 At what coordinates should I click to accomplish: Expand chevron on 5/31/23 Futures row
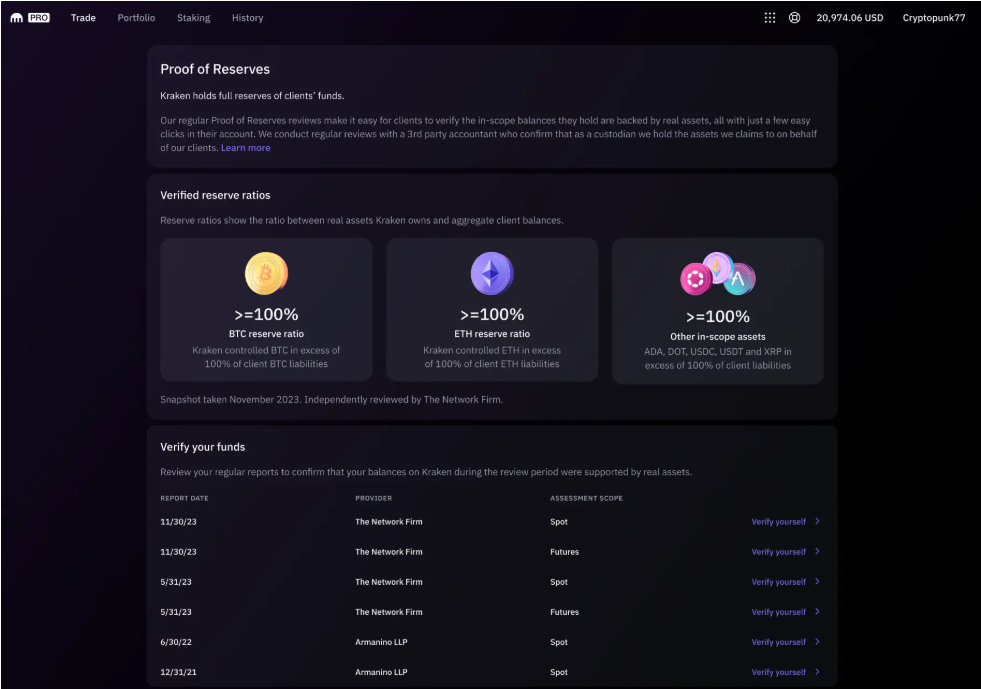coord(817,611)
